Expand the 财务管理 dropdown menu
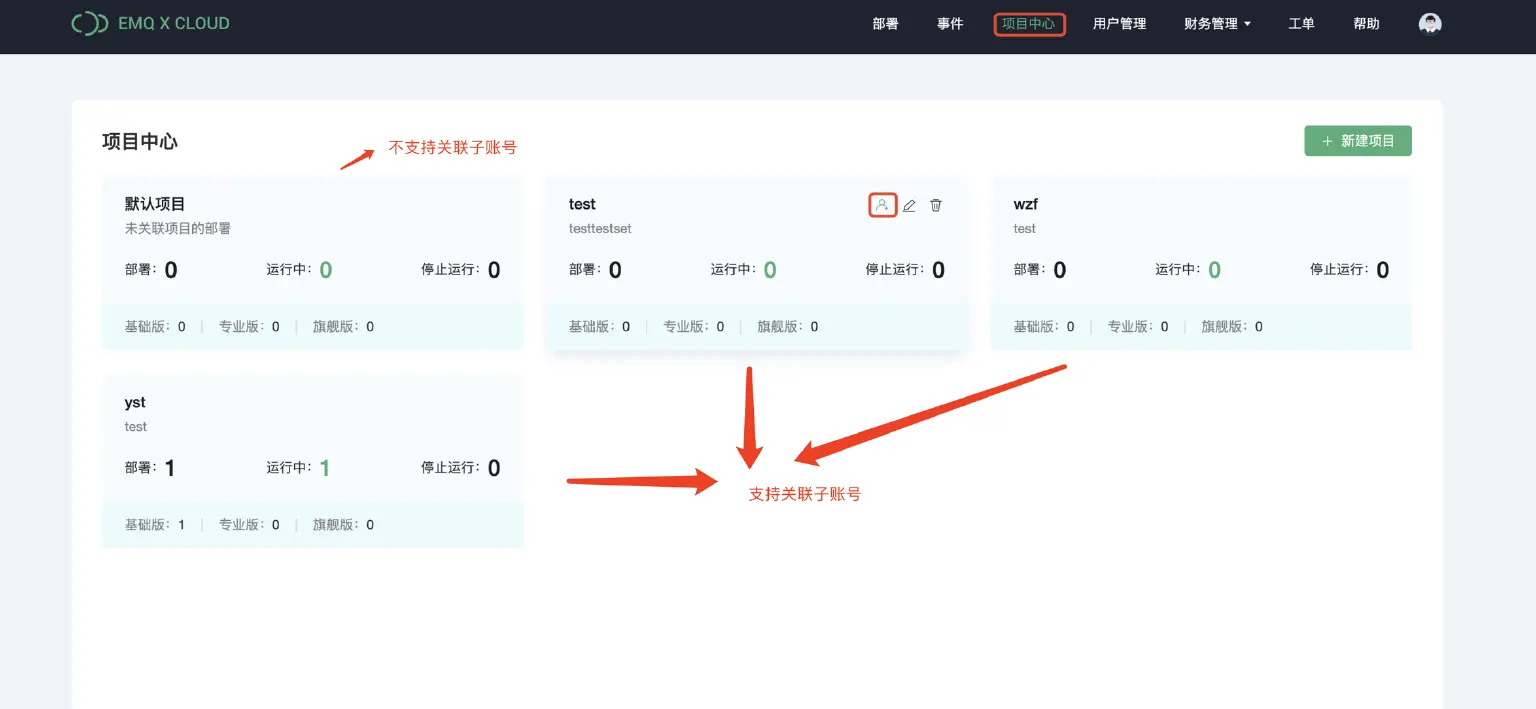The height and width of the screenshot is (709, 1536). (1217, 24)
